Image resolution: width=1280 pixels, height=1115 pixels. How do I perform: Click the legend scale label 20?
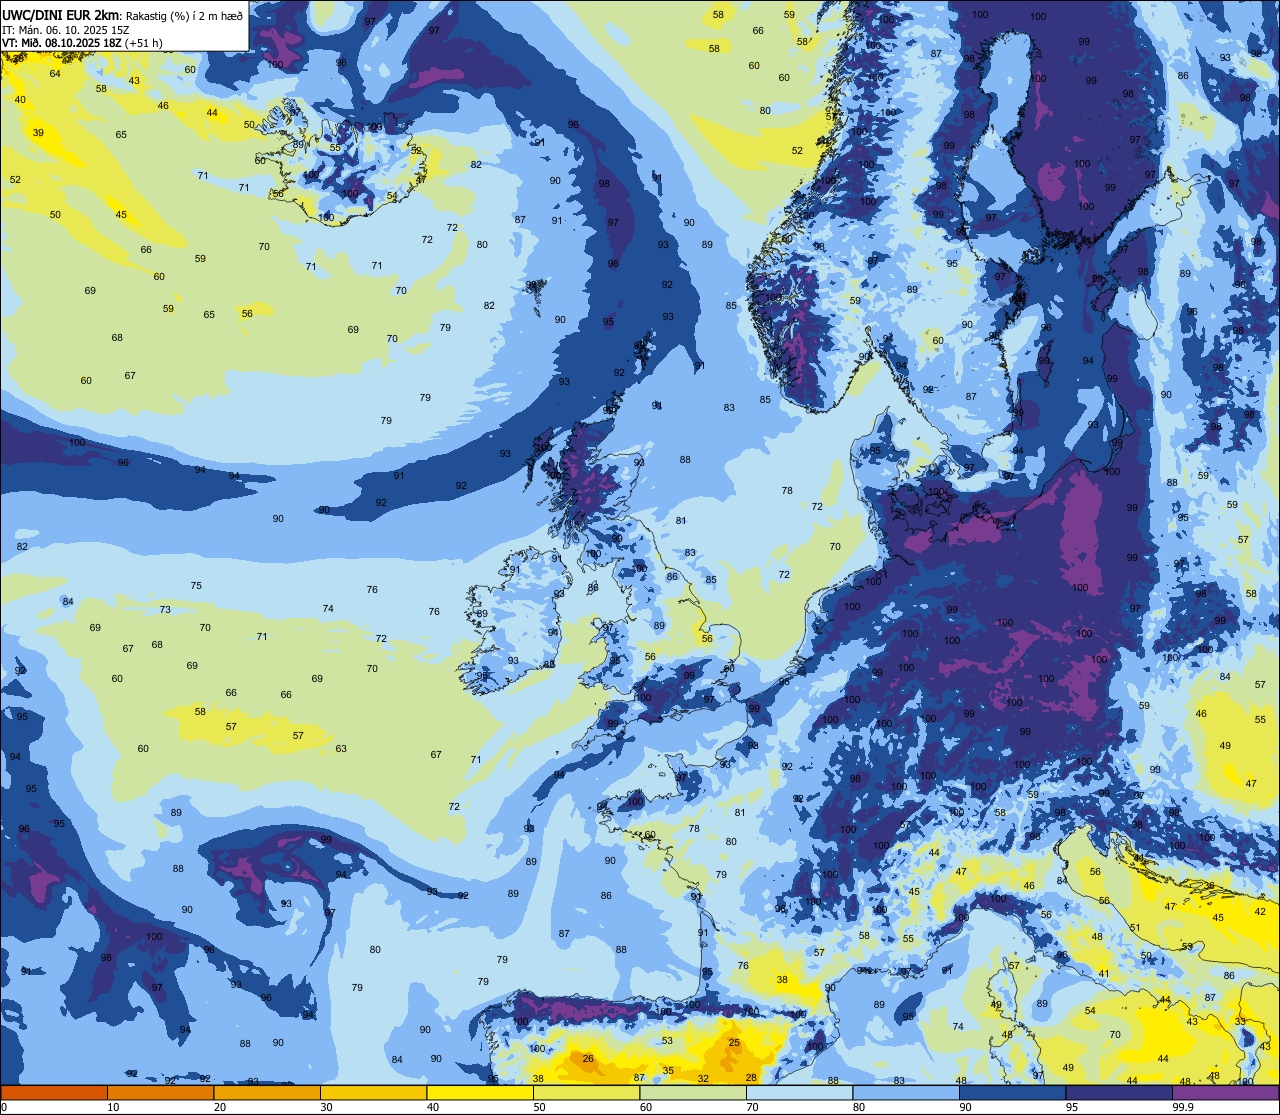[220, 1107]
